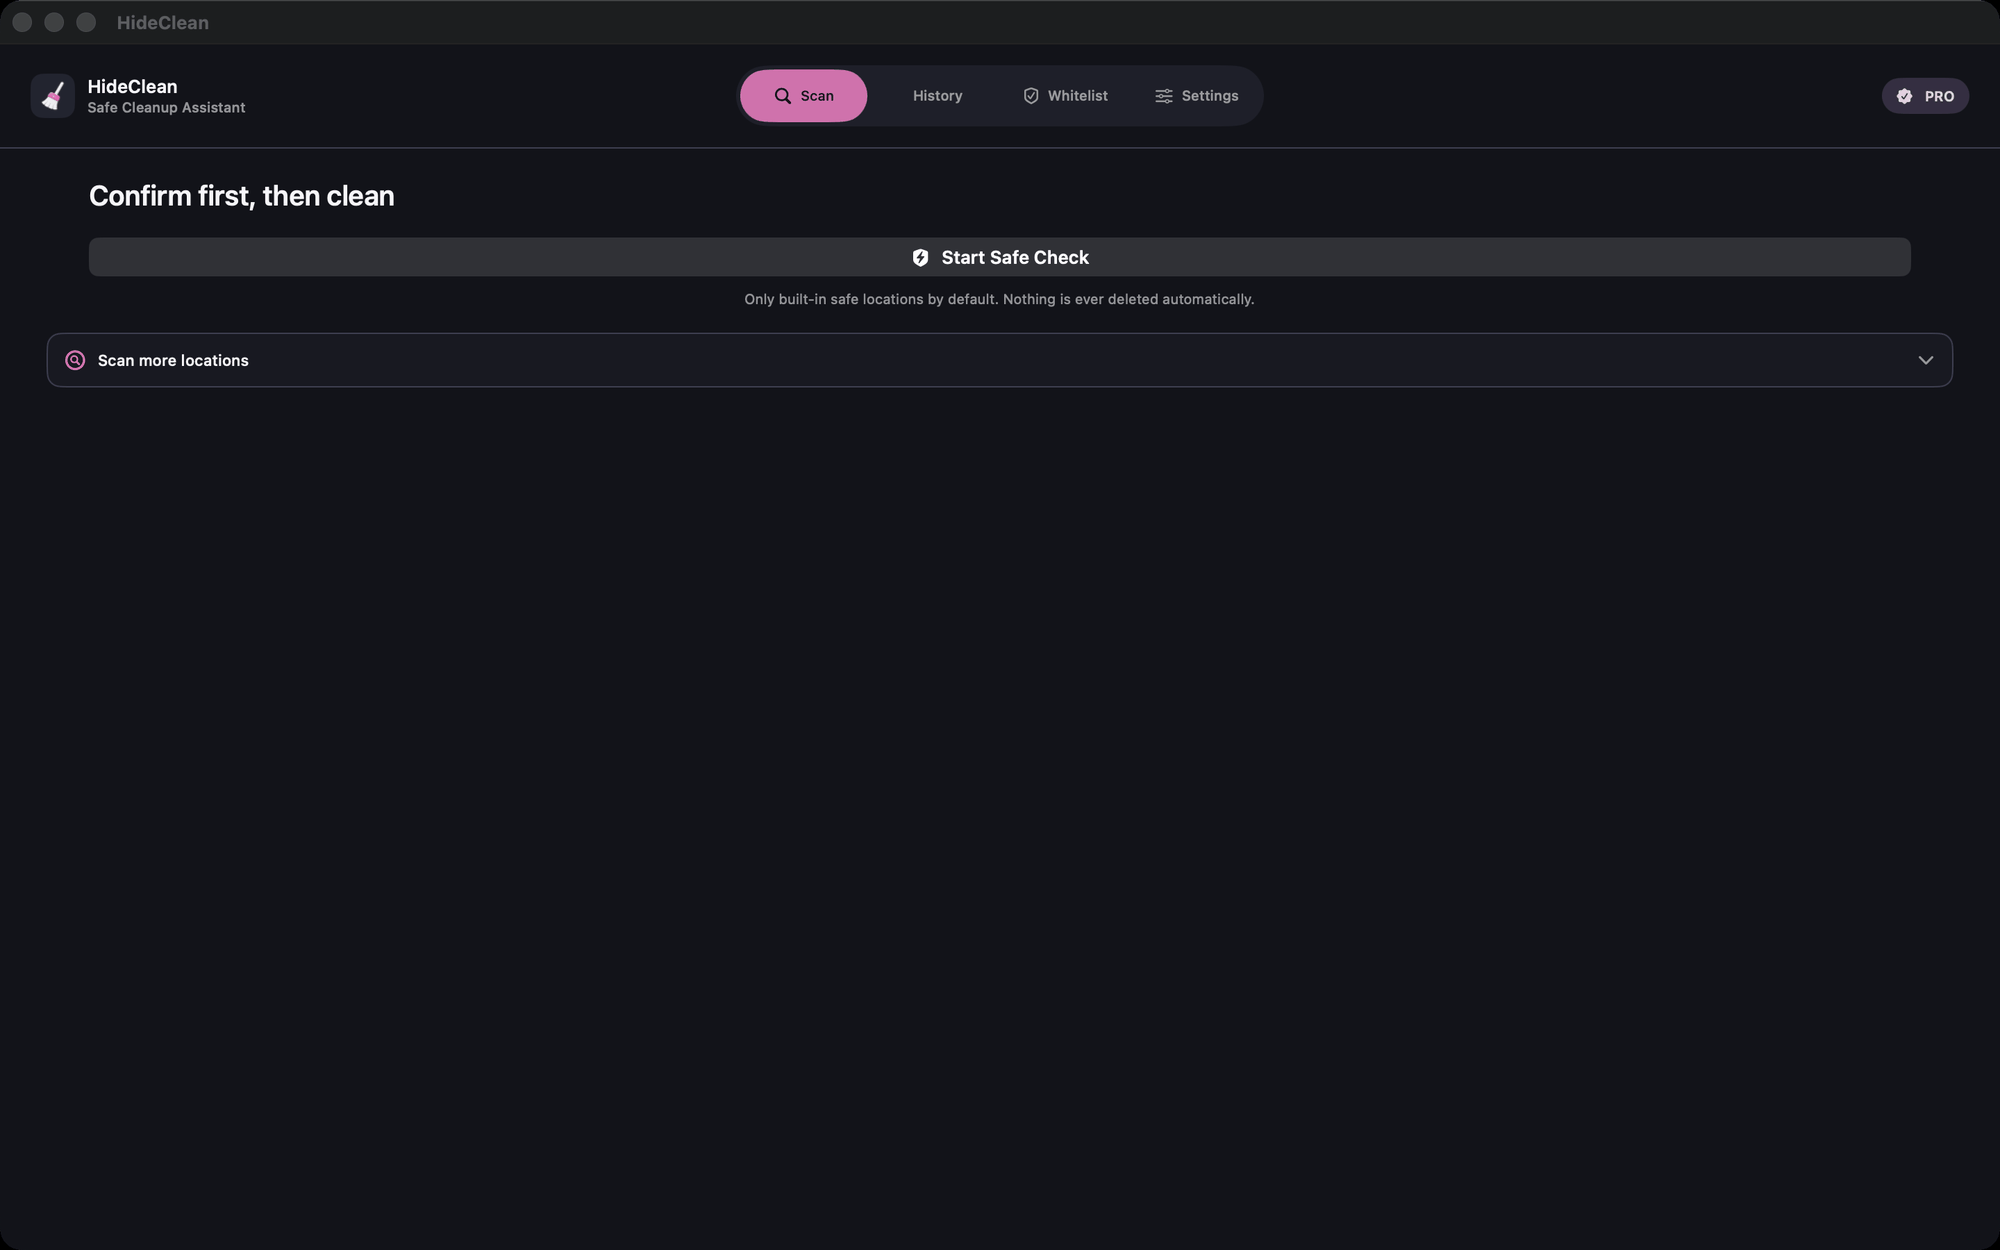Click the HideClean name beside the logo

[x=132, y=86]
